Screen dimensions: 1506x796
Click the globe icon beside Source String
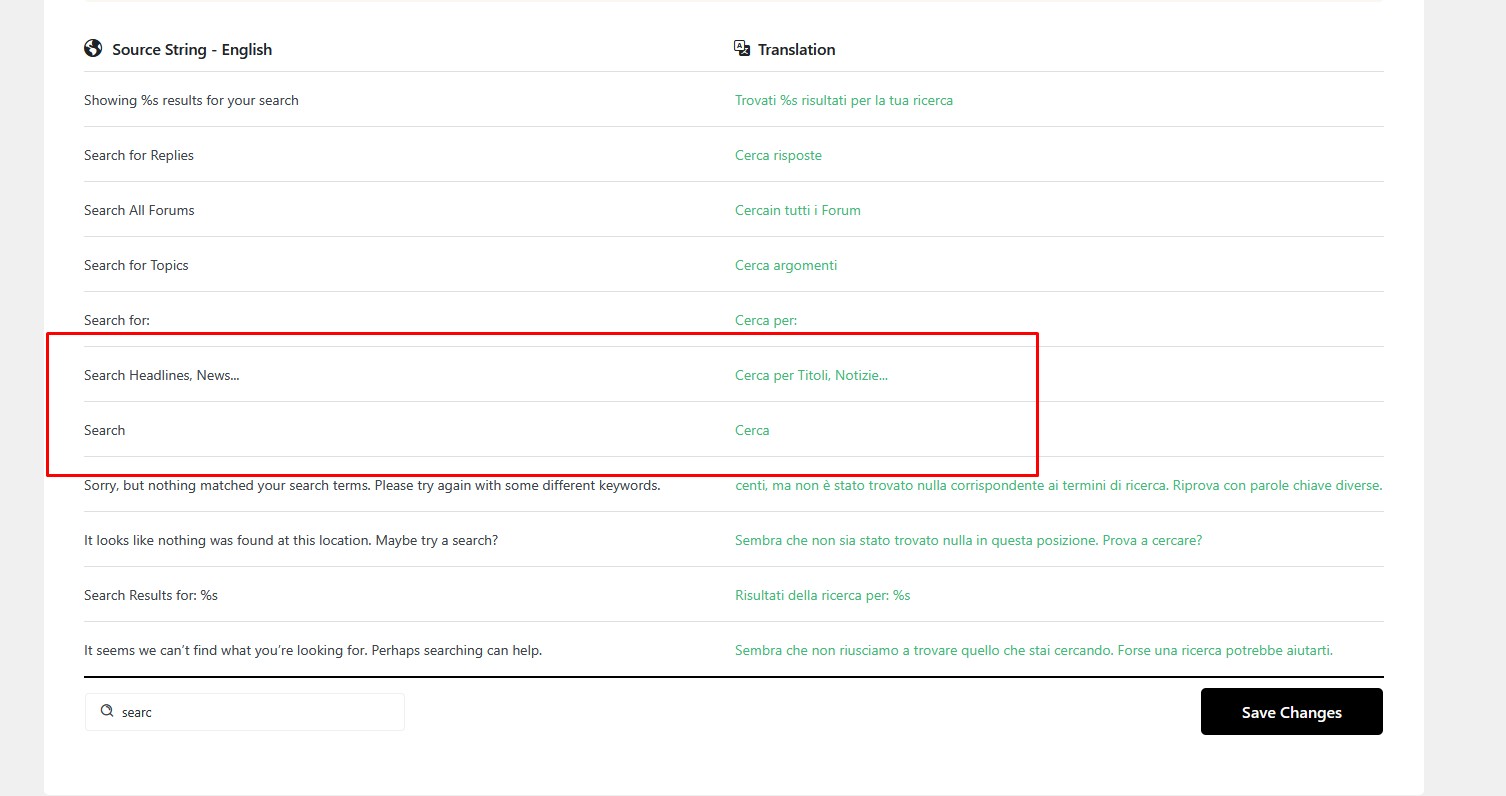coord(93,48)
